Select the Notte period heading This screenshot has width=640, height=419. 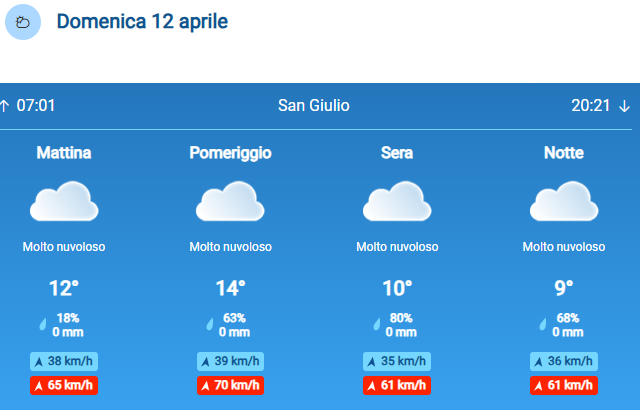point(564,153)
